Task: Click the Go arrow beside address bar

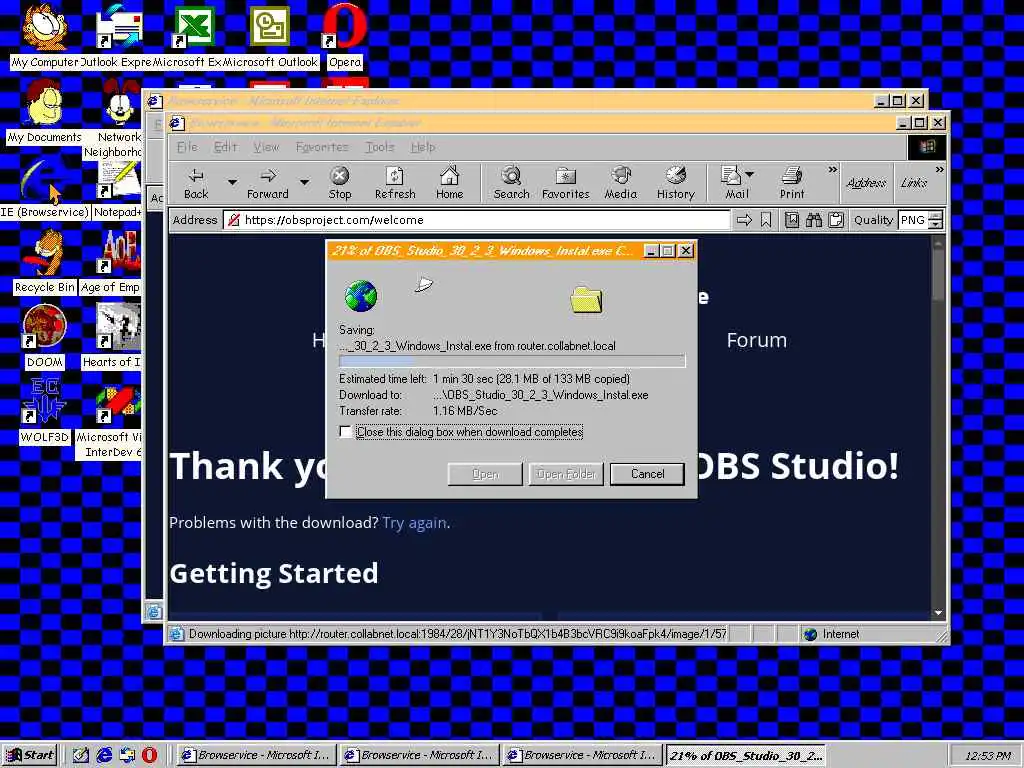Action: (x=744, y=220)
